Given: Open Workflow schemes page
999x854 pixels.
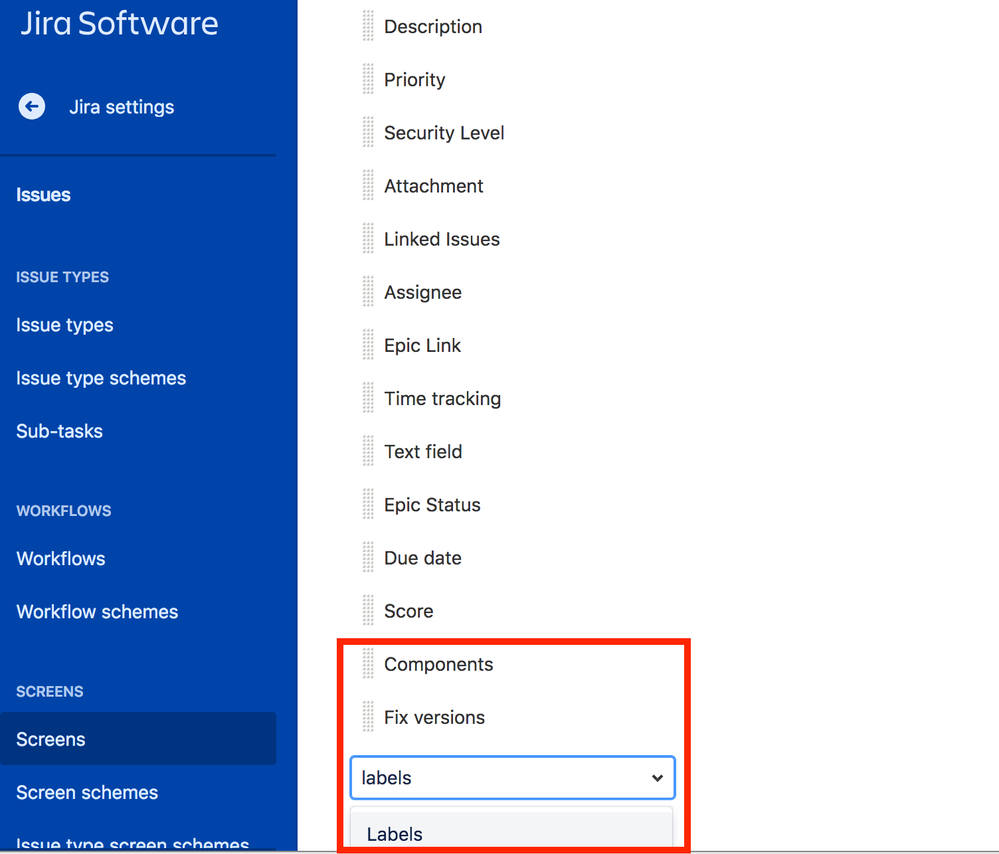Looking at the screenshot, I should pos(97,612).
